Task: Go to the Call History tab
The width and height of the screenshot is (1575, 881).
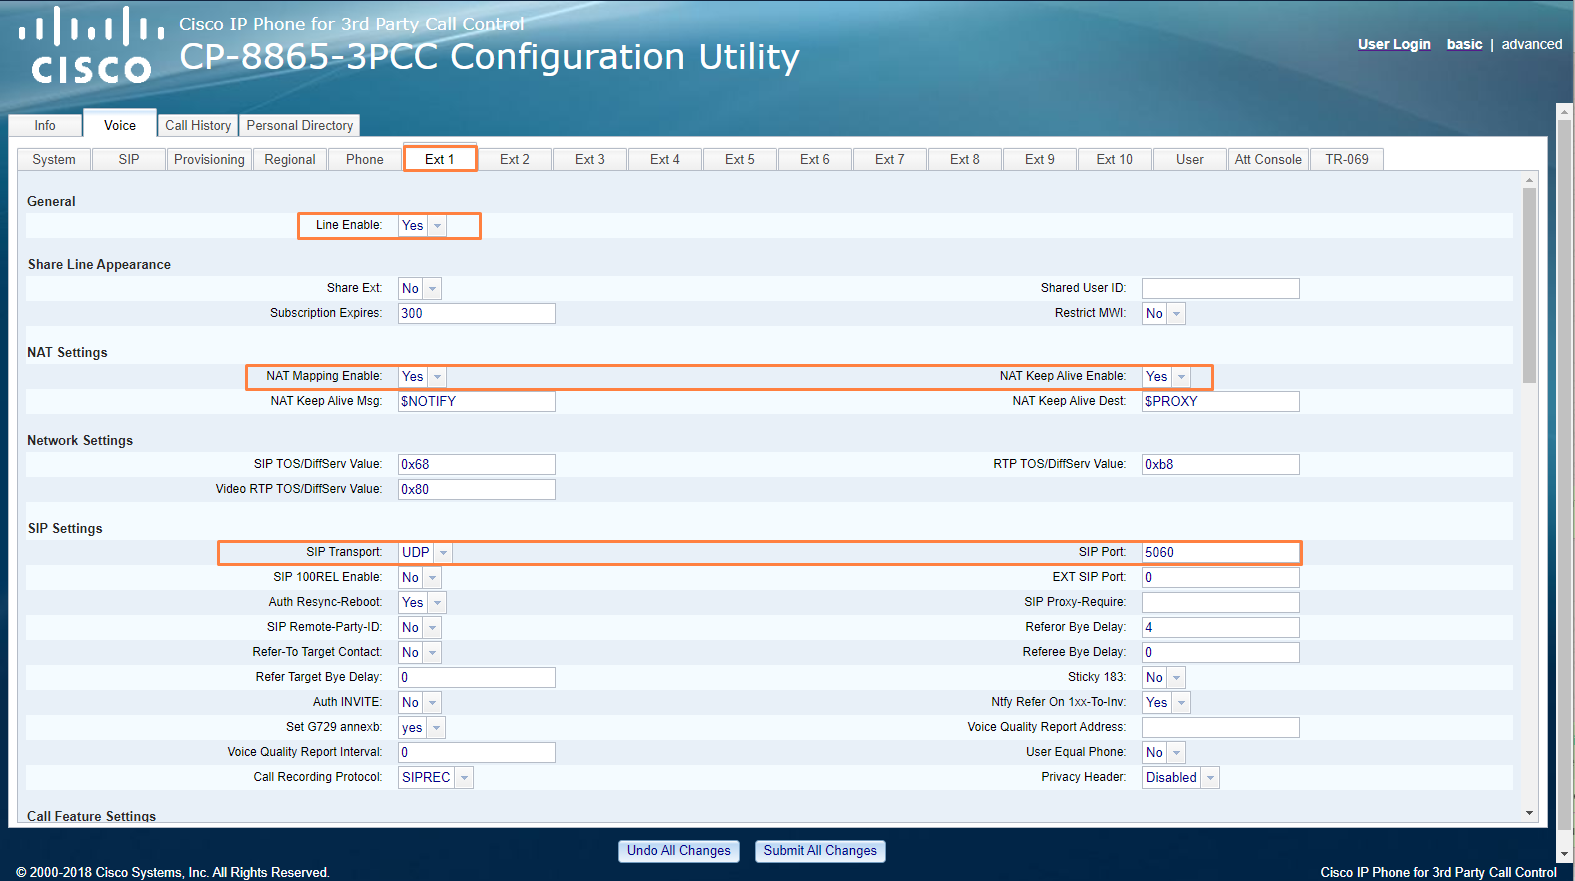Action: coord(198,126)
